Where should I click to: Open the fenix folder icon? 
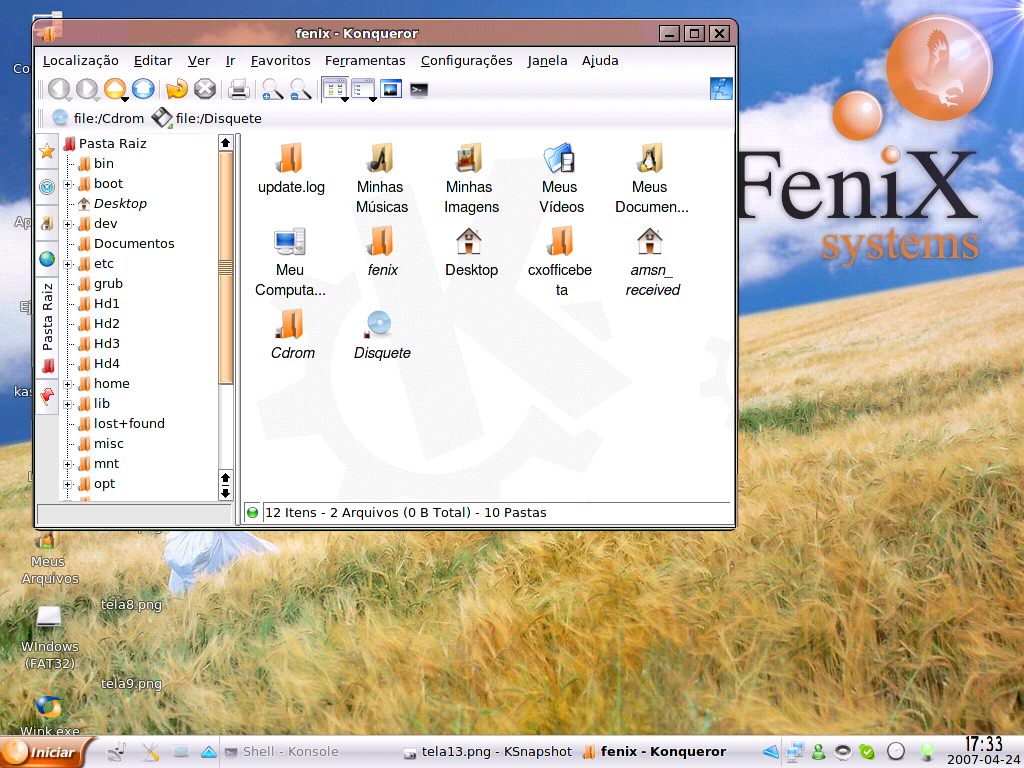[381, 252]
